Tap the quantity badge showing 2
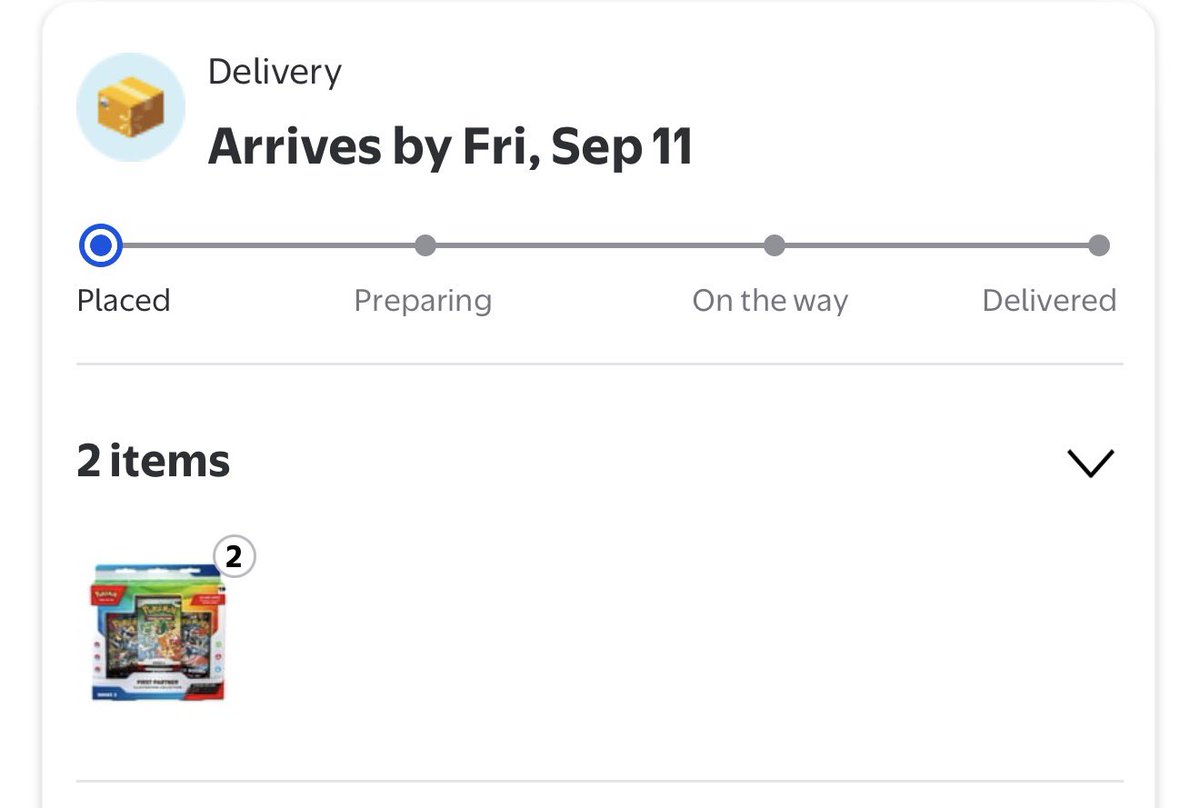The image size is (1200, 808). tap(234, 557)
